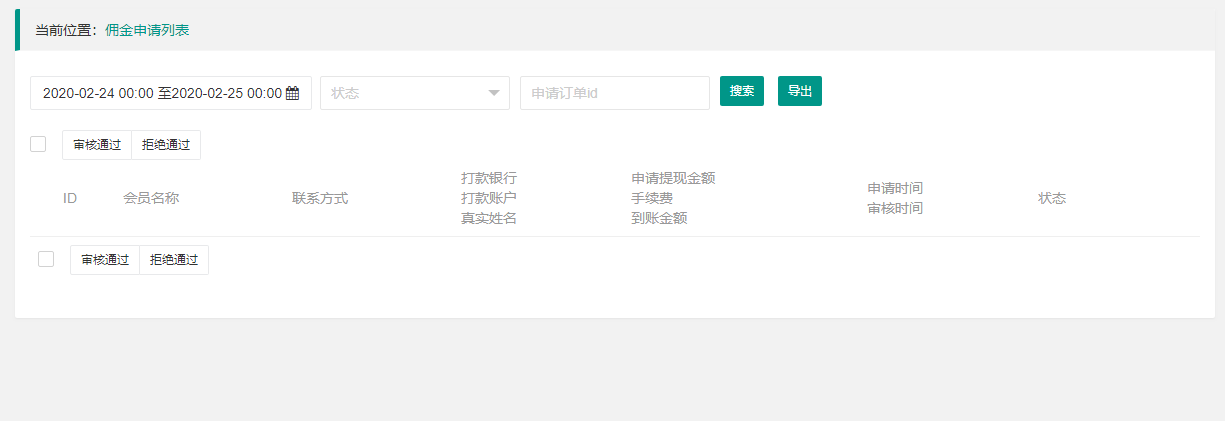
Task: Click the 打款账户 header text
Action: point(489,198)
